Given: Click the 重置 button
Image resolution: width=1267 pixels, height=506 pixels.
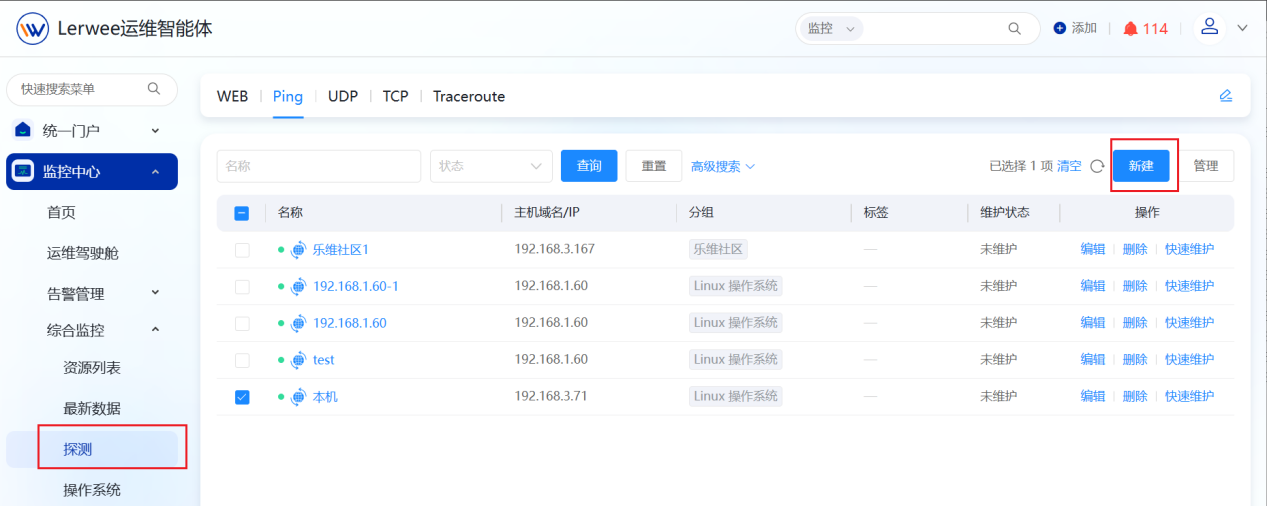Looking at the screenshot, I should [x=654, y=166].
